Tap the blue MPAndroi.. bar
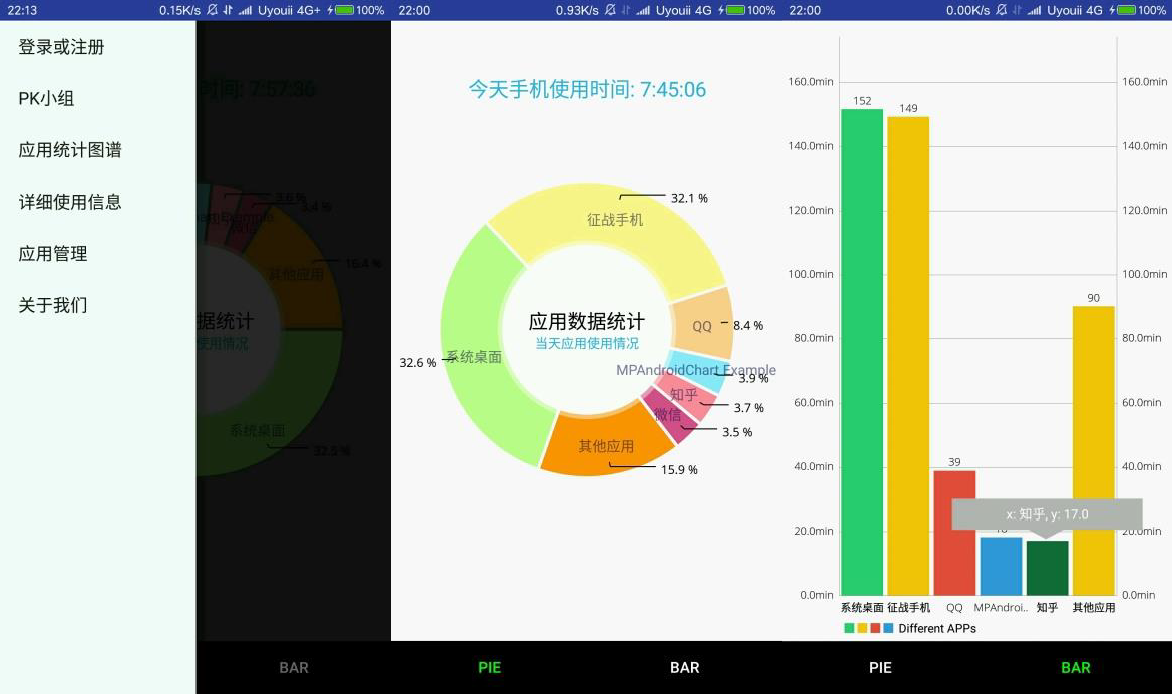 pyautogui.click(x=1001, y=566)
